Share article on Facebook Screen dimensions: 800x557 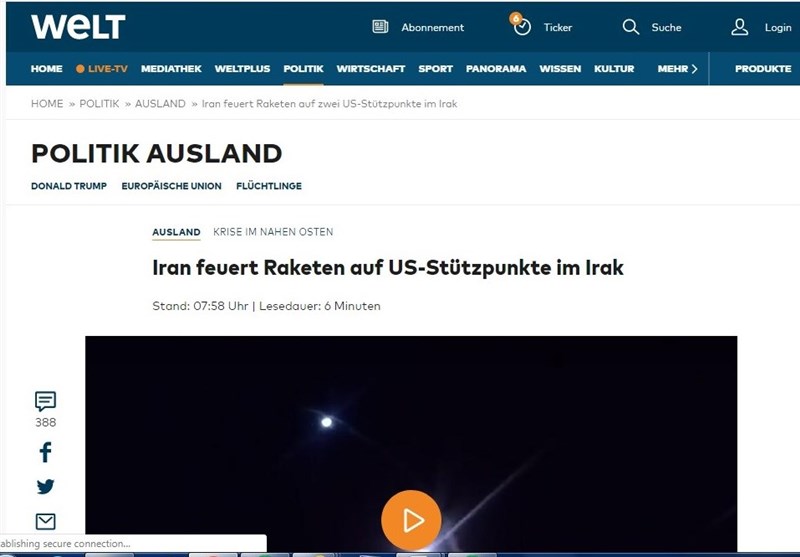point(45,452)
